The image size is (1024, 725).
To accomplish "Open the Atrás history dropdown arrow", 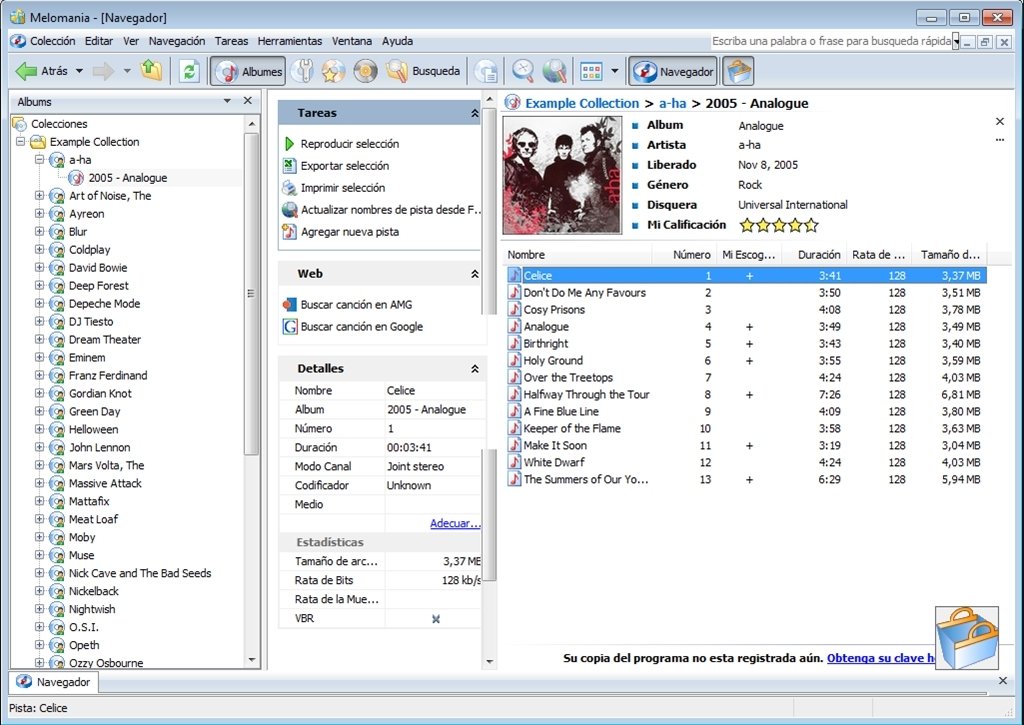I will click(79, 71).
